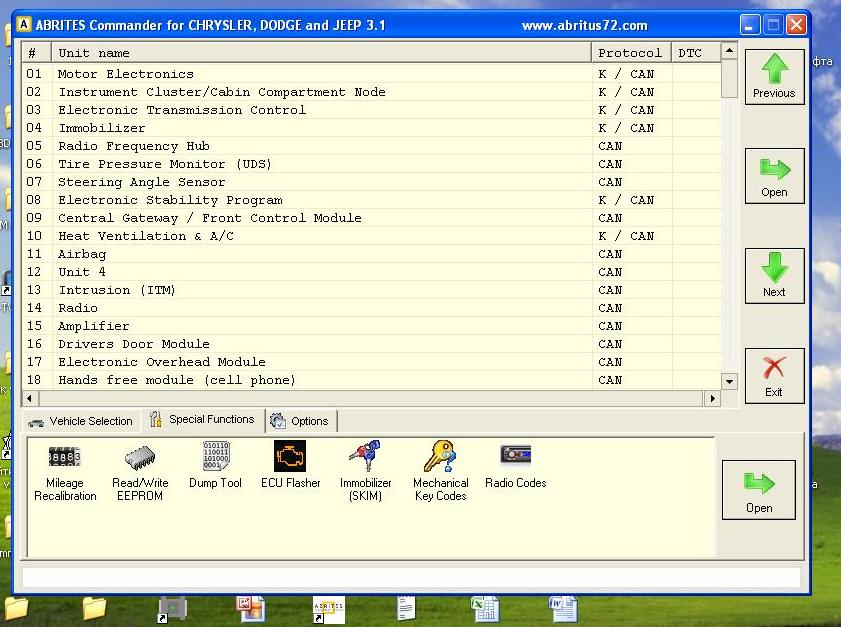Select 'Instrument Cluster/Cabin Compartment Node' unit
841x627 pixels.
tap(222, 92)
